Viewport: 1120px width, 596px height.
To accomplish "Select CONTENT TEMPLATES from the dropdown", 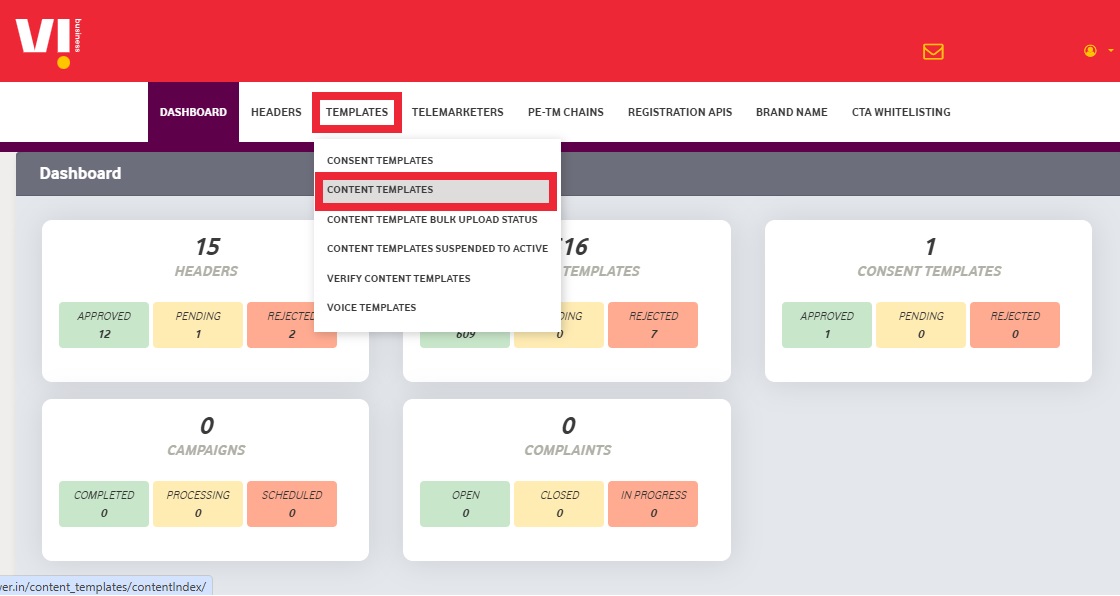I will [x=379, y=190].
